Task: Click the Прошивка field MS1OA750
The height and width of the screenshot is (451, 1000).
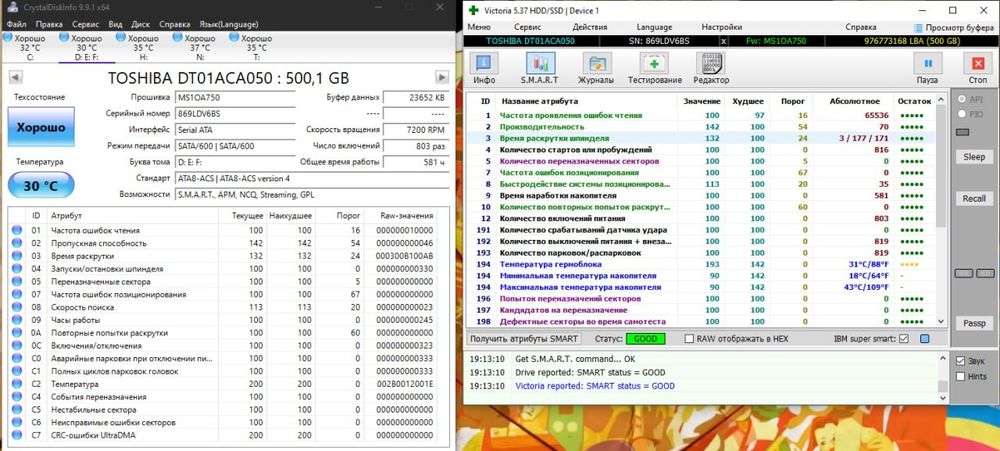Action: (235, 97)
